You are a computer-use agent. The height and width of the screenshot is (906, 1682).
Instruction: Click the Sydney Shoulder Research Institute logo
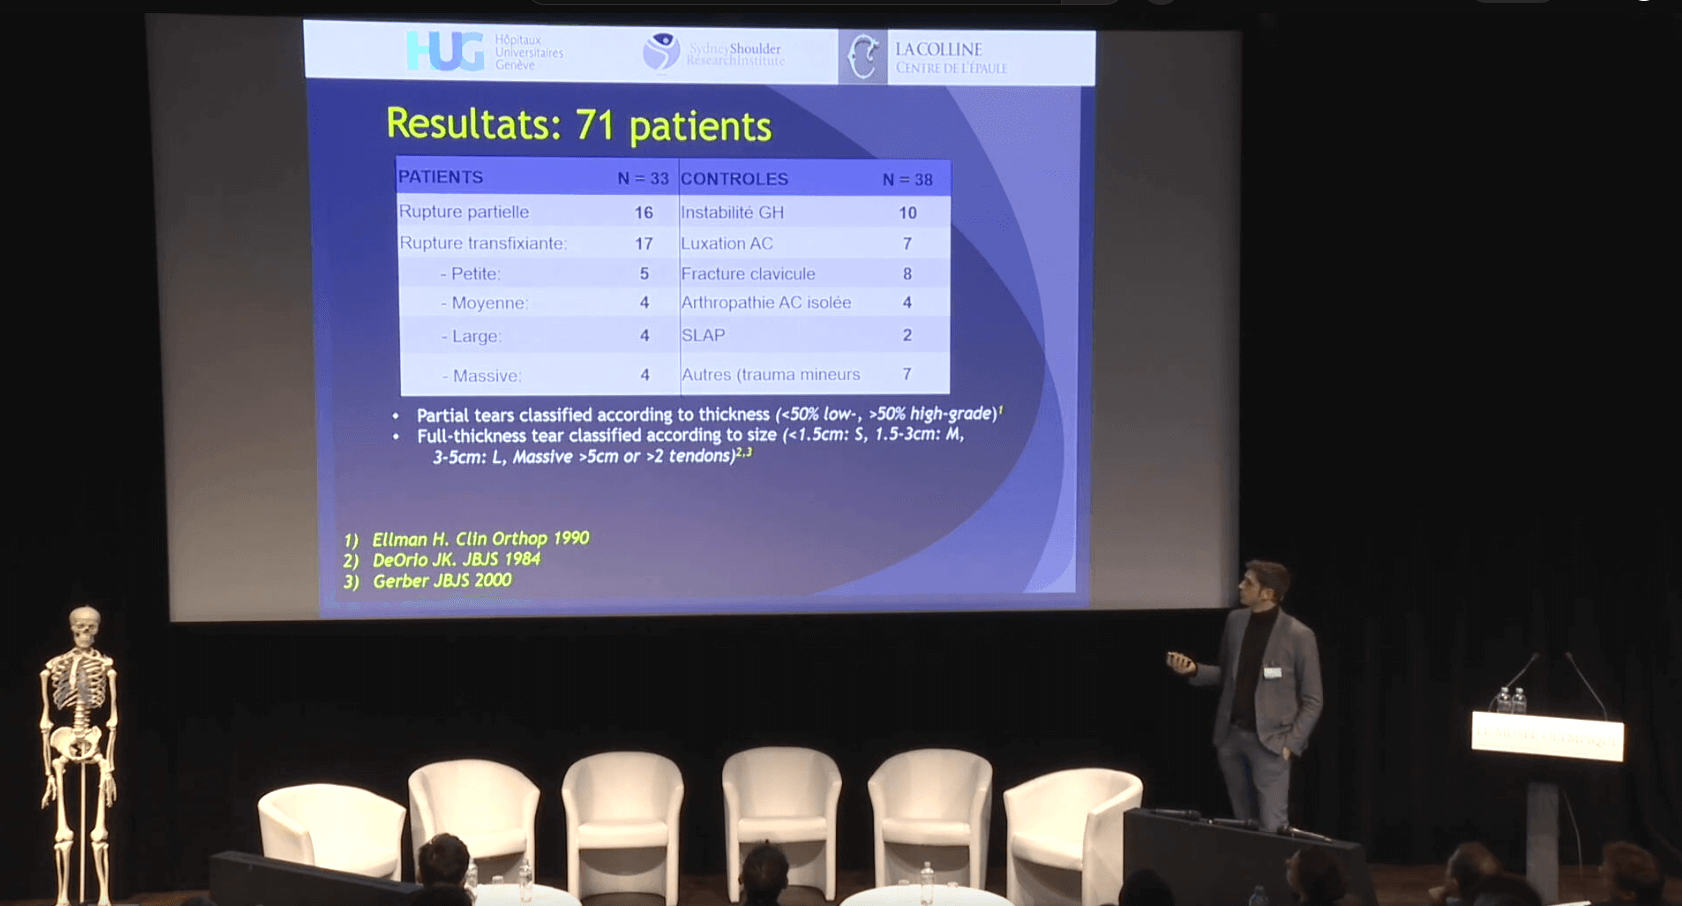[x=713, y=52]
